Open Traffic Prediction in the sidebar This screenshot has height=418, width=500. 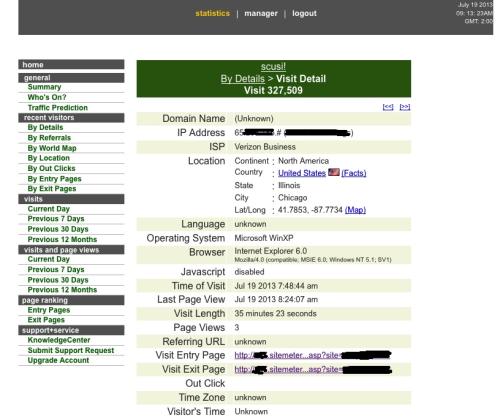(58, 108)
